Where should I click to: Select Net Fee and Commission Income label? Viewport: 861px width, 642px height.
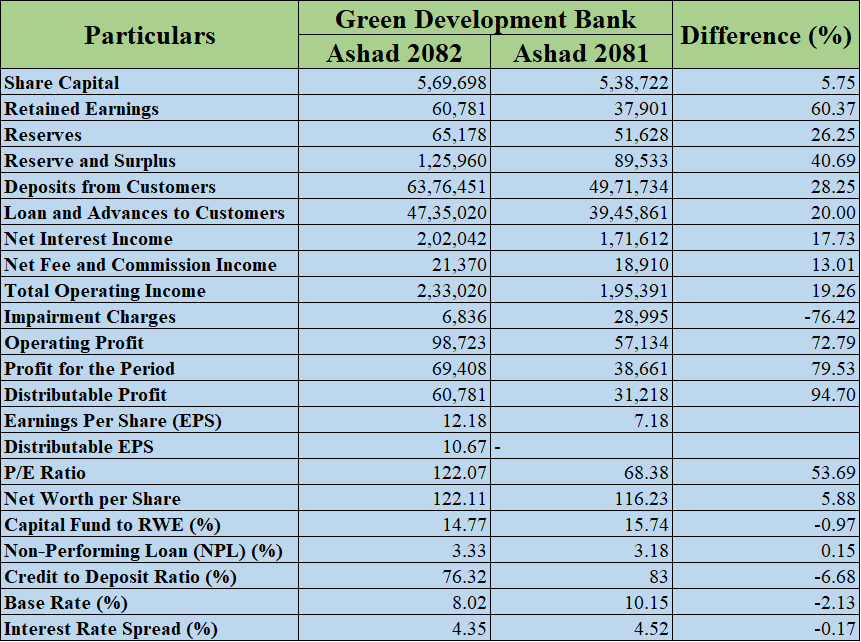[141, 265]
